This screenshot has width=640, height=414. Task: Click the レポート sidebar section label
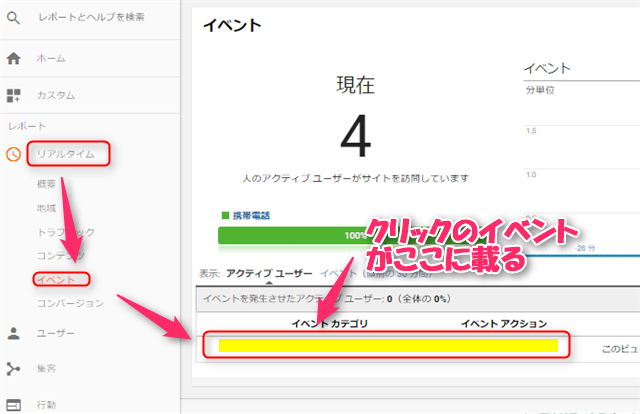coord(27,126)
